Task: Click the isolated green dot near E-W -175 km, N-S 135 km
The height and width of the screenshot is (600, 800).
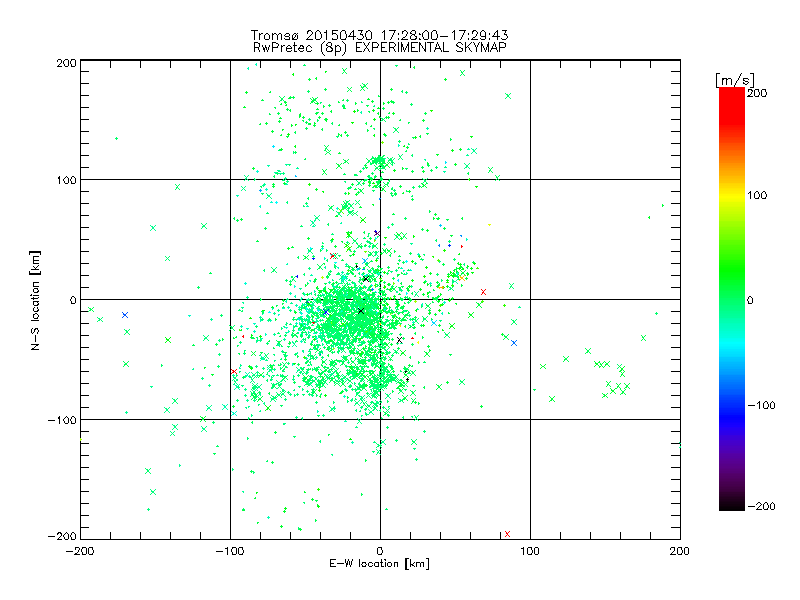Action: click(116, 138)
